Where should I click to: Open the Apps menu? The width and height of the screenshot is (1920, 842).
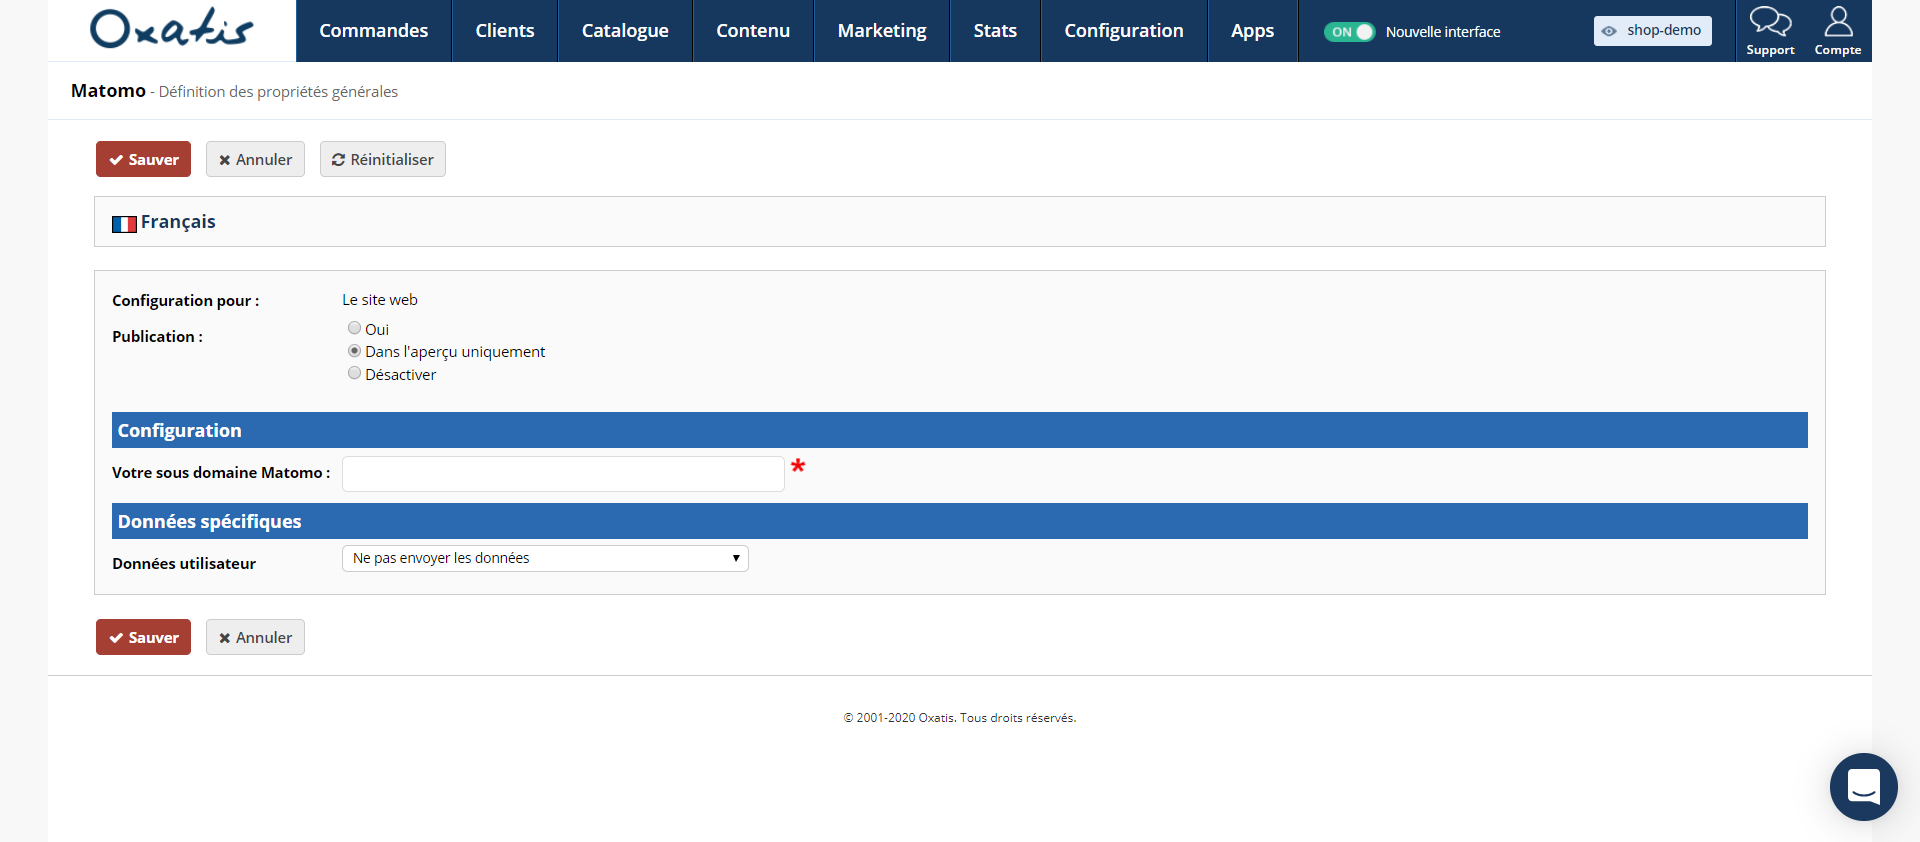tap(1253, 31)
